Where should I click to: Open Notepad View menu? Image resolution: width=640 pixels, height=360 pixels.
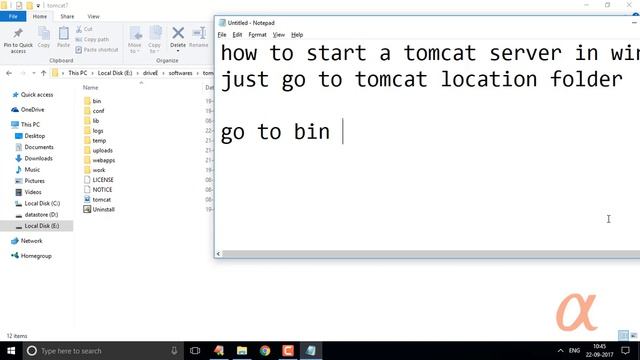coord(279,35)
